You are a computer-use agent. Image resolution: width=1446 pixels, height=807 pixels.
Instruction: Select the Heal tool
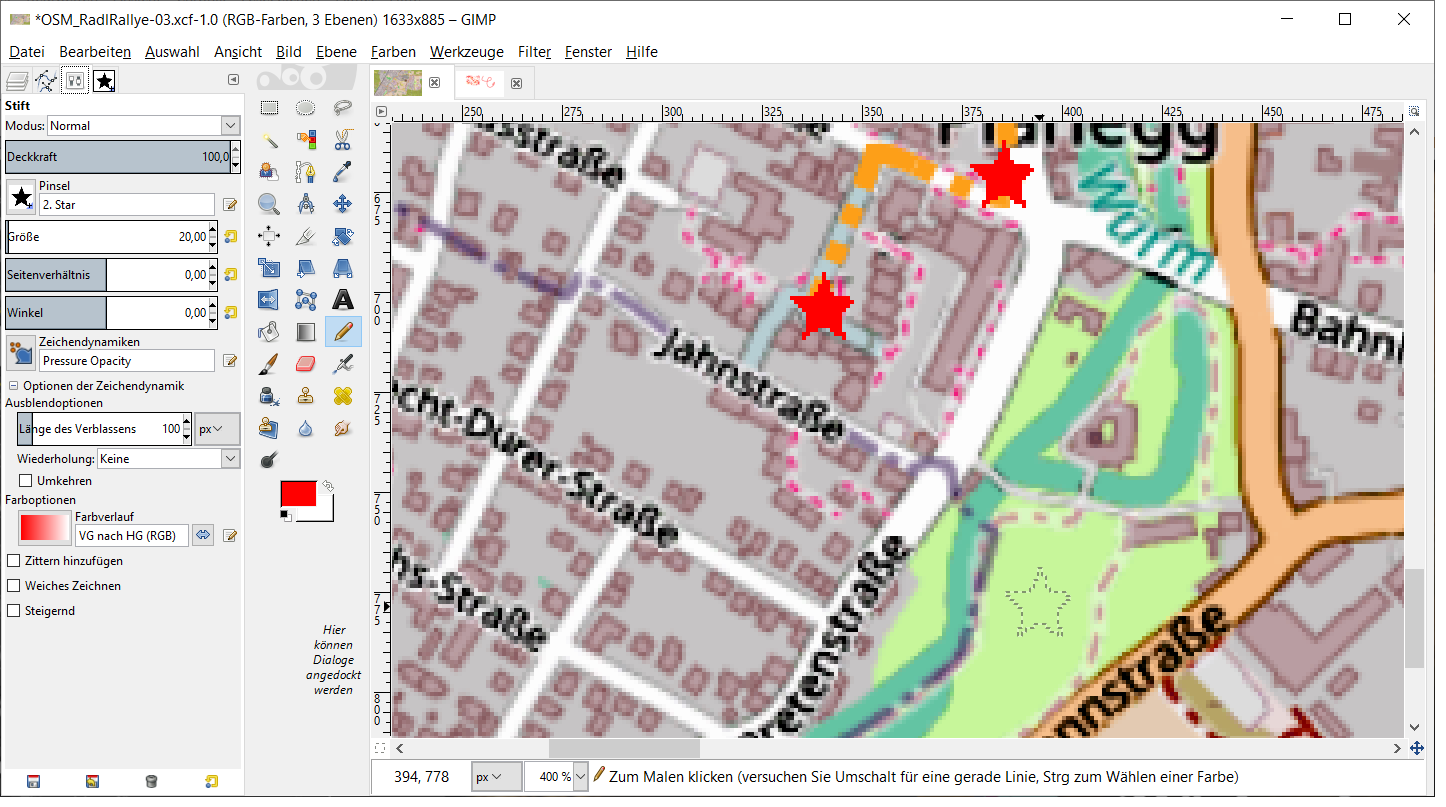coord(342,396)
